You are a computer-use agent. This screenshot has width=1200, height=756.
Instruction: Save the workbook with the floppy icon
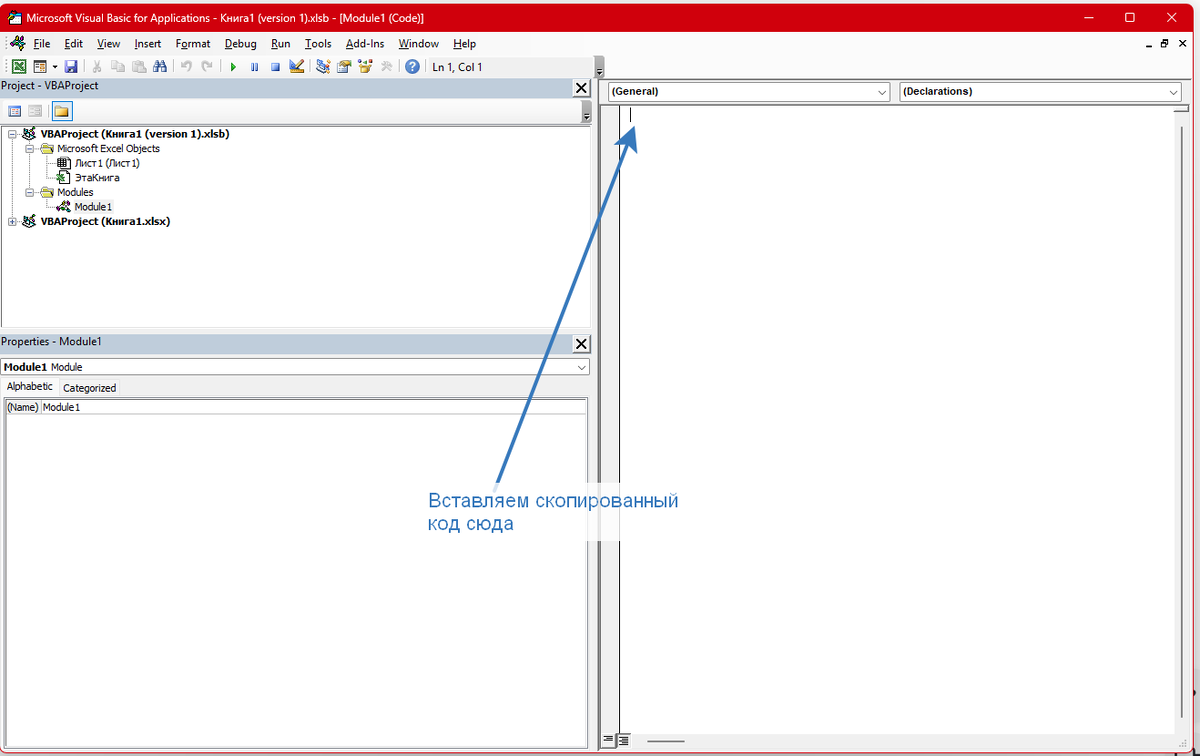coord(71,67)
